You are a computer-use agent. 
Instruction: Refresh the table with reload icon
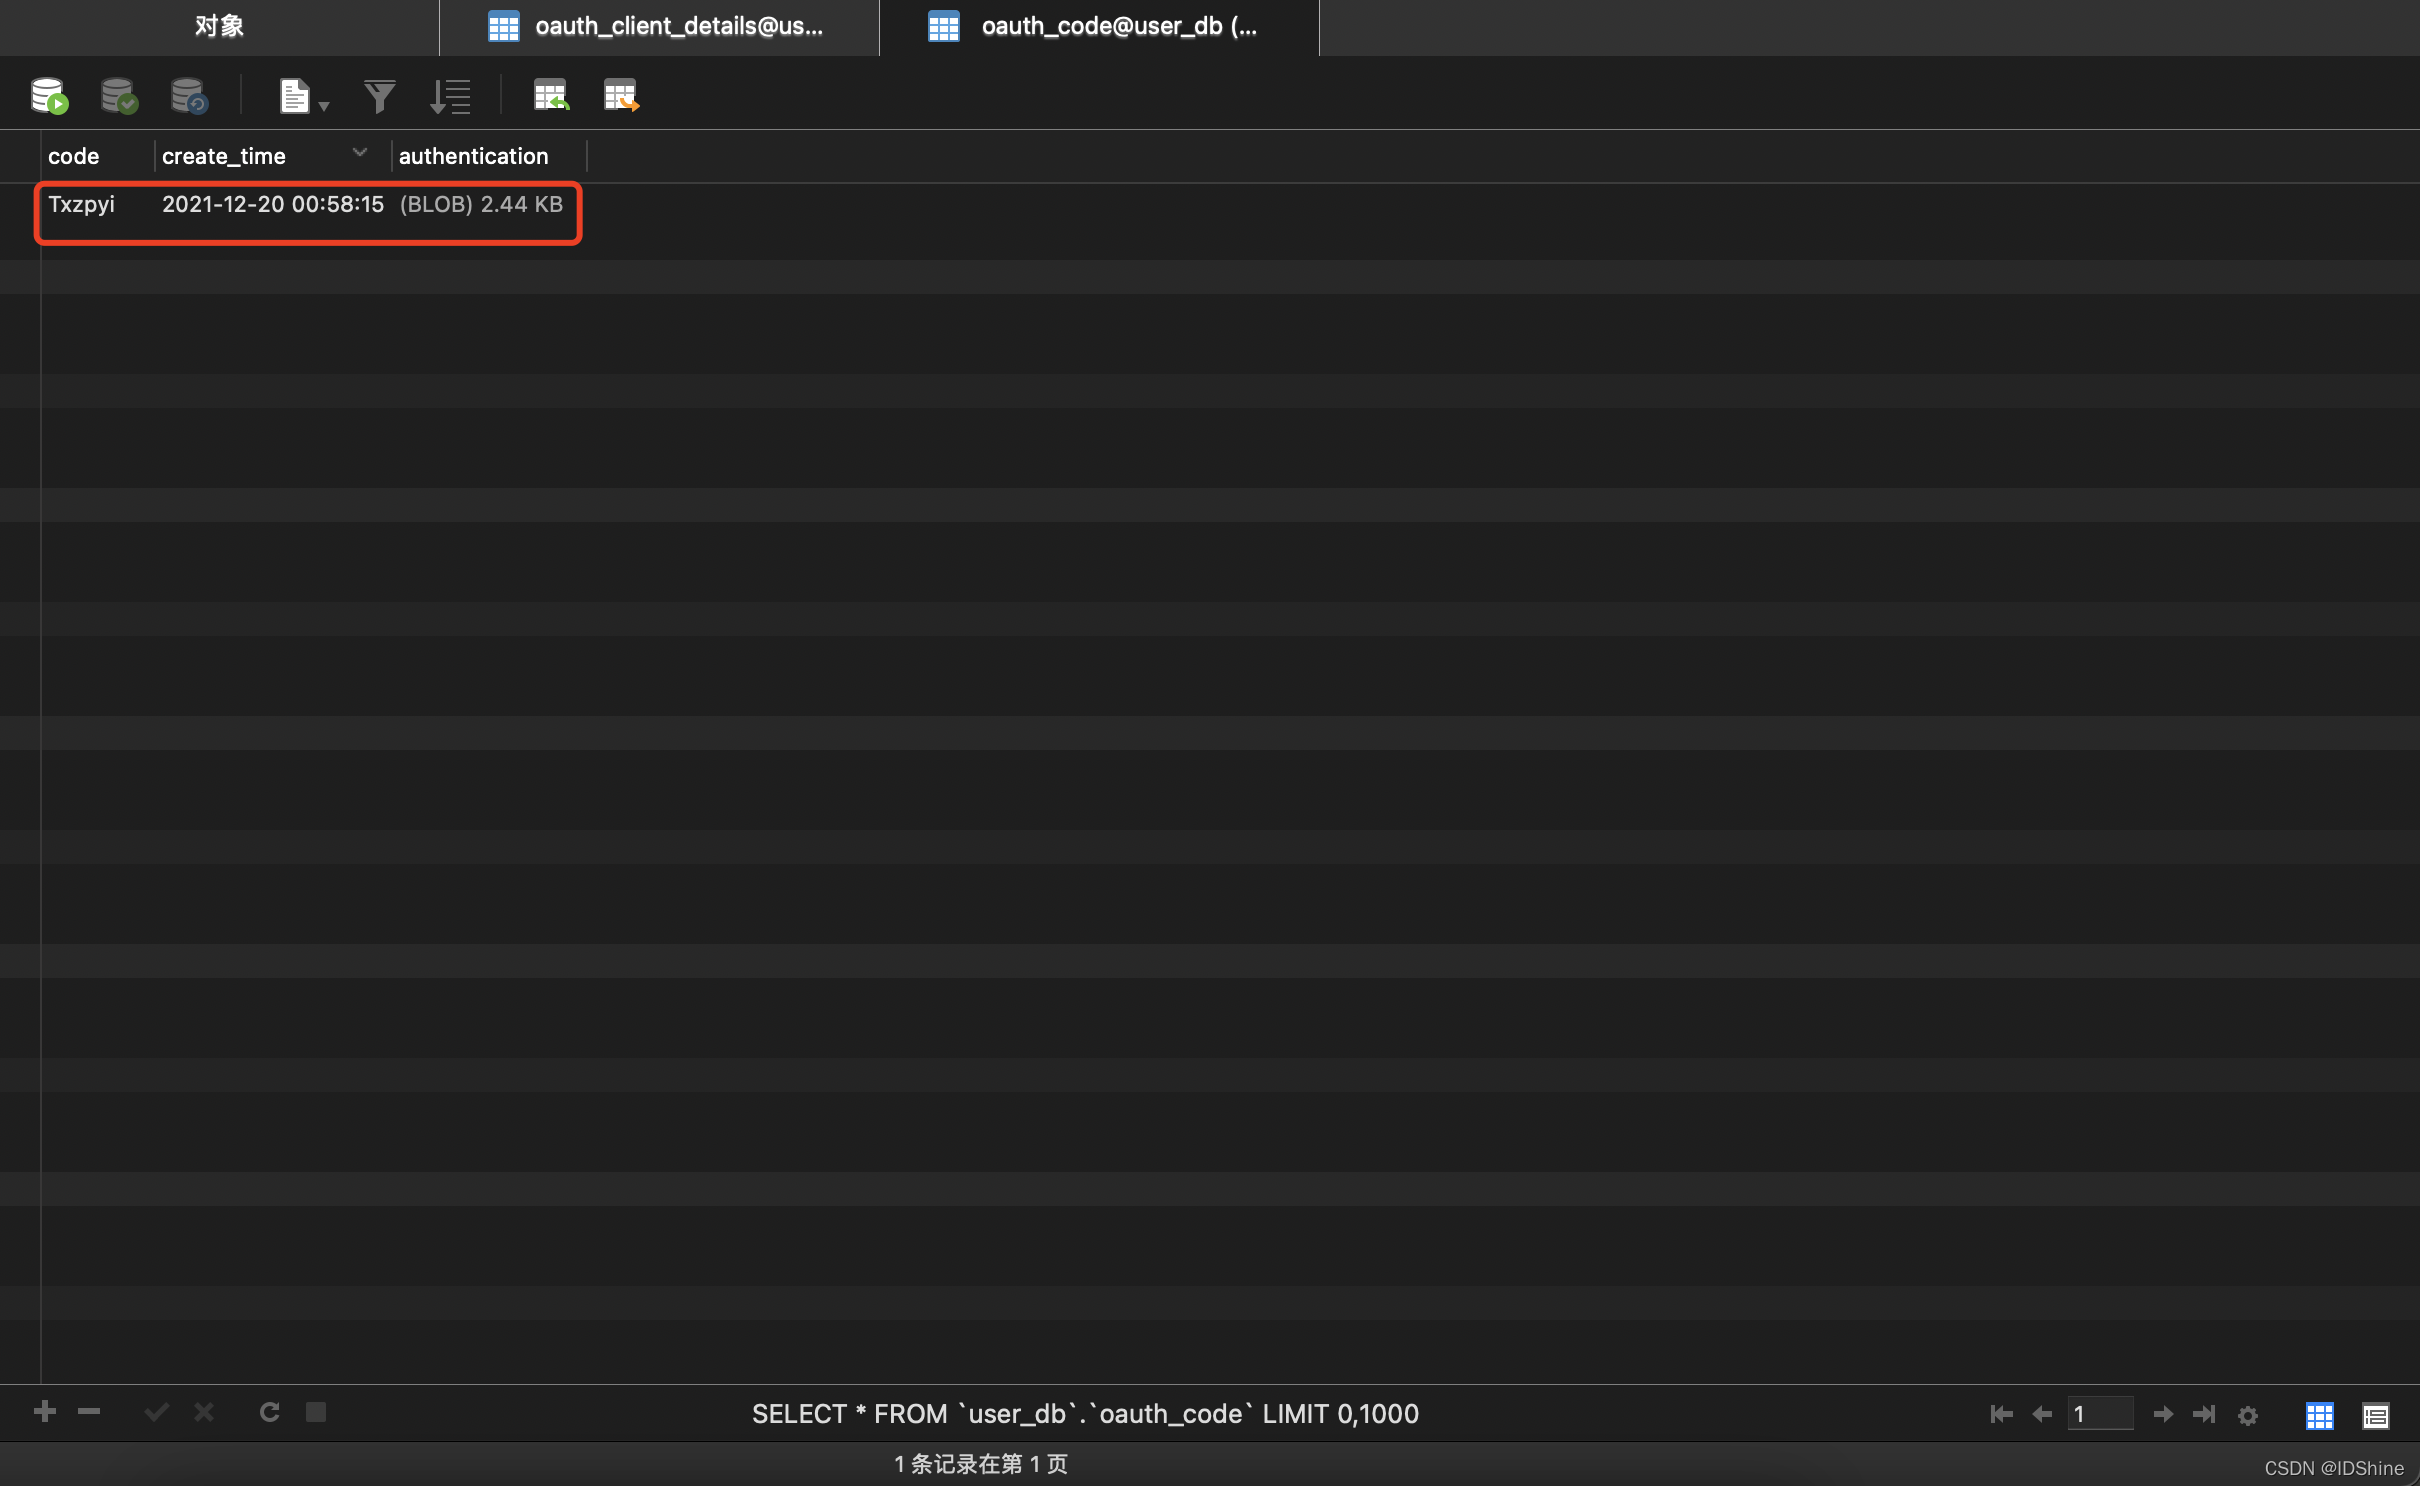tap(269, 1412)
